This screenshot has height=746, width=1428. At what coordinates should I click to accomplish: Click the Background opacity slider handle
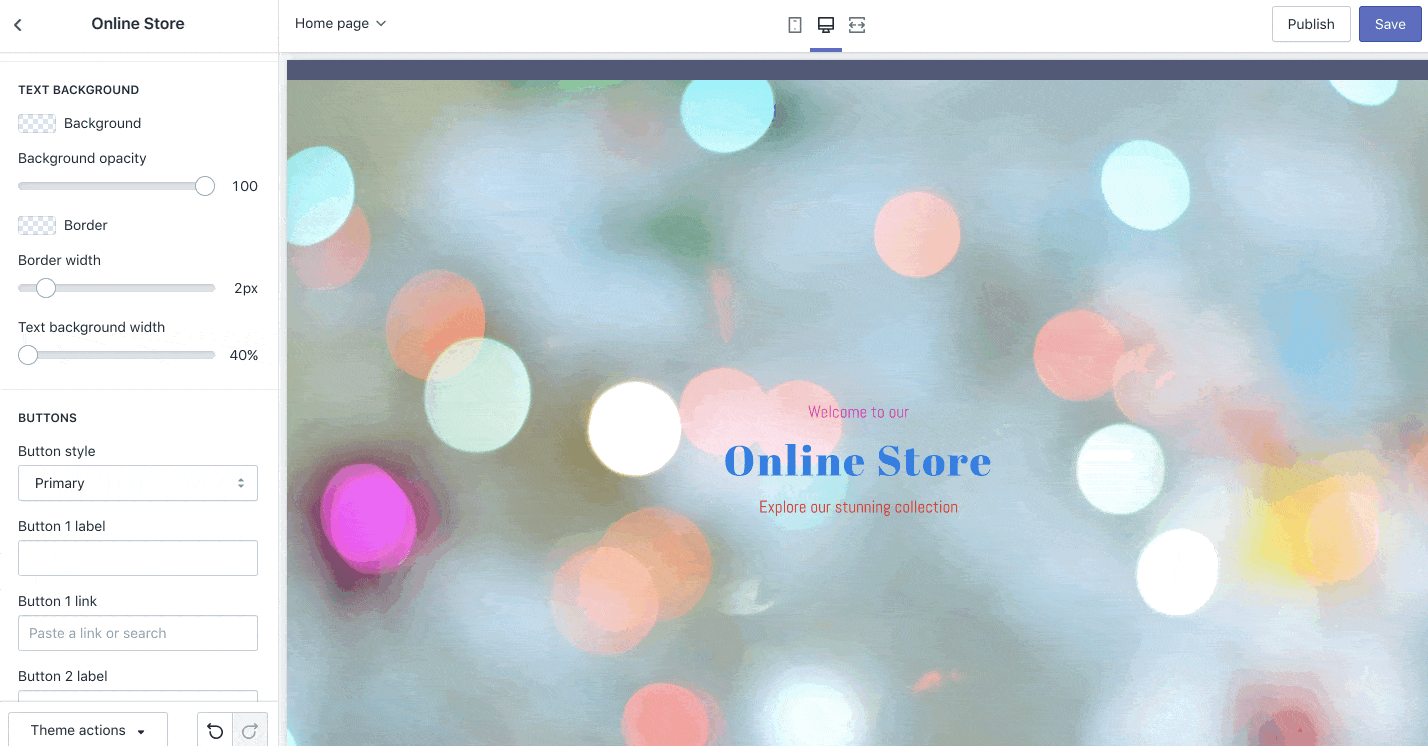click(x=205, y=186)
